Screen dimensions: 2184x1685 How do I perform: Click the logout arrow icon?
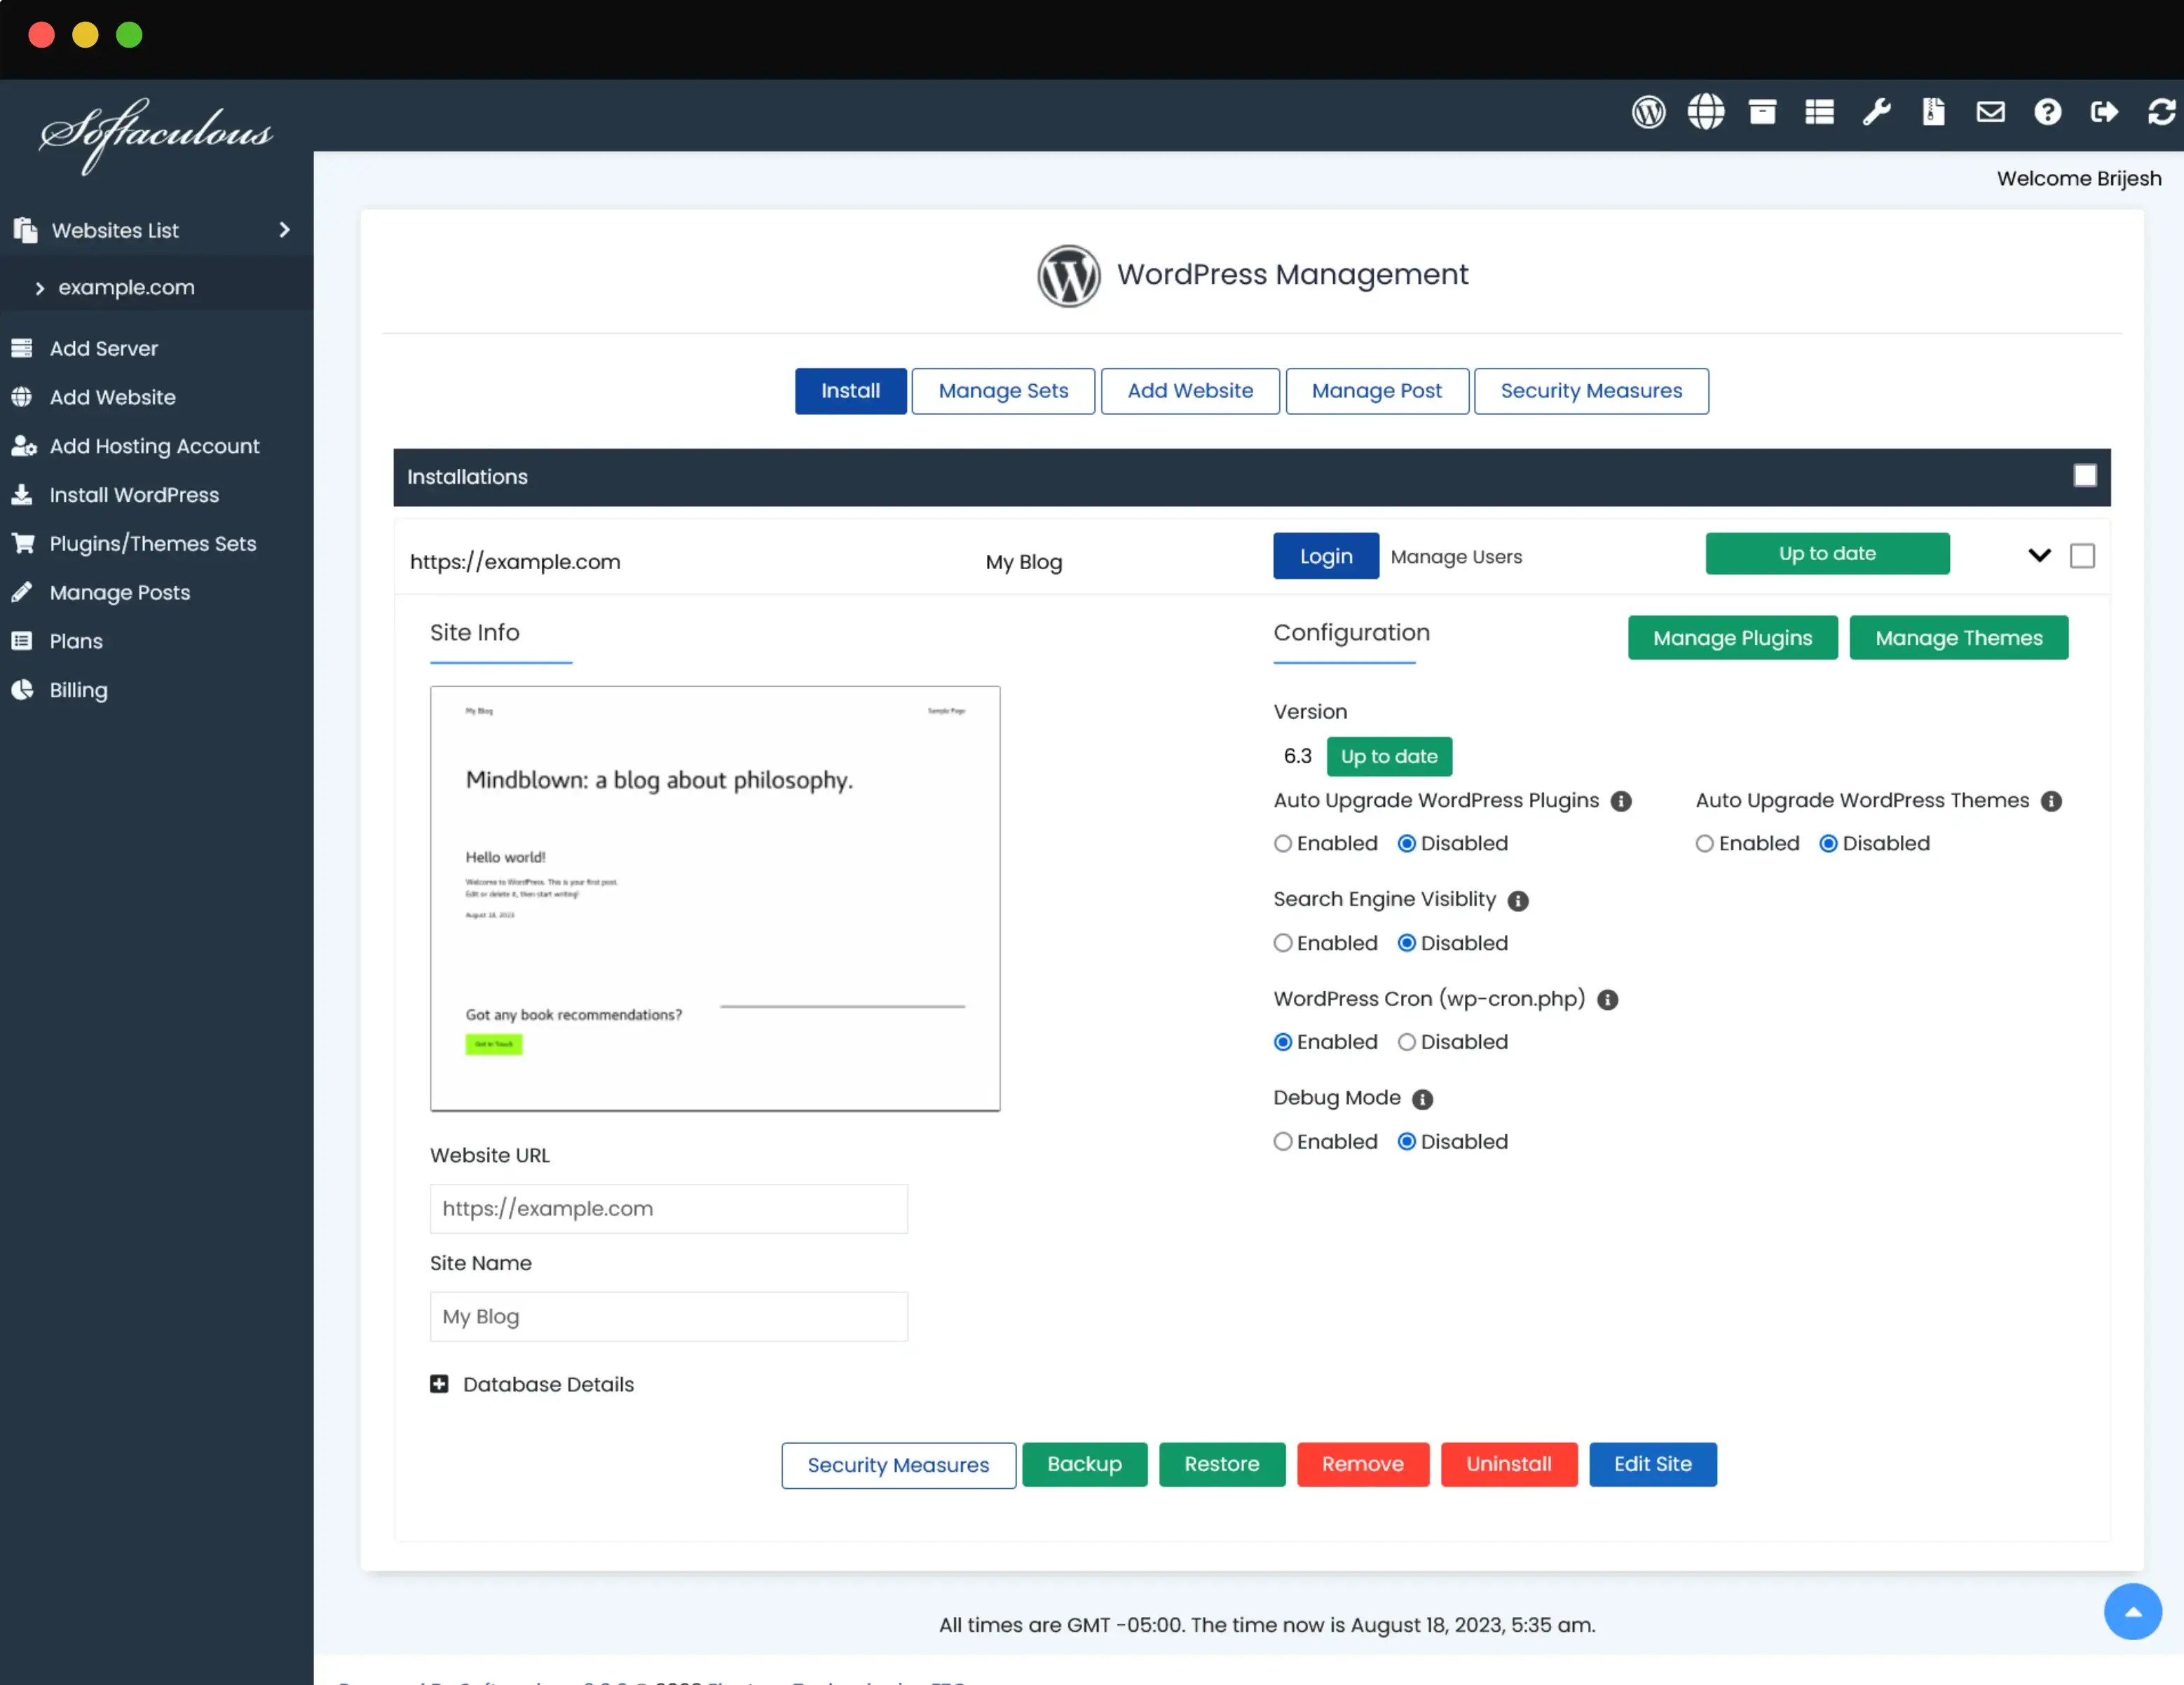pos(2104,112)
